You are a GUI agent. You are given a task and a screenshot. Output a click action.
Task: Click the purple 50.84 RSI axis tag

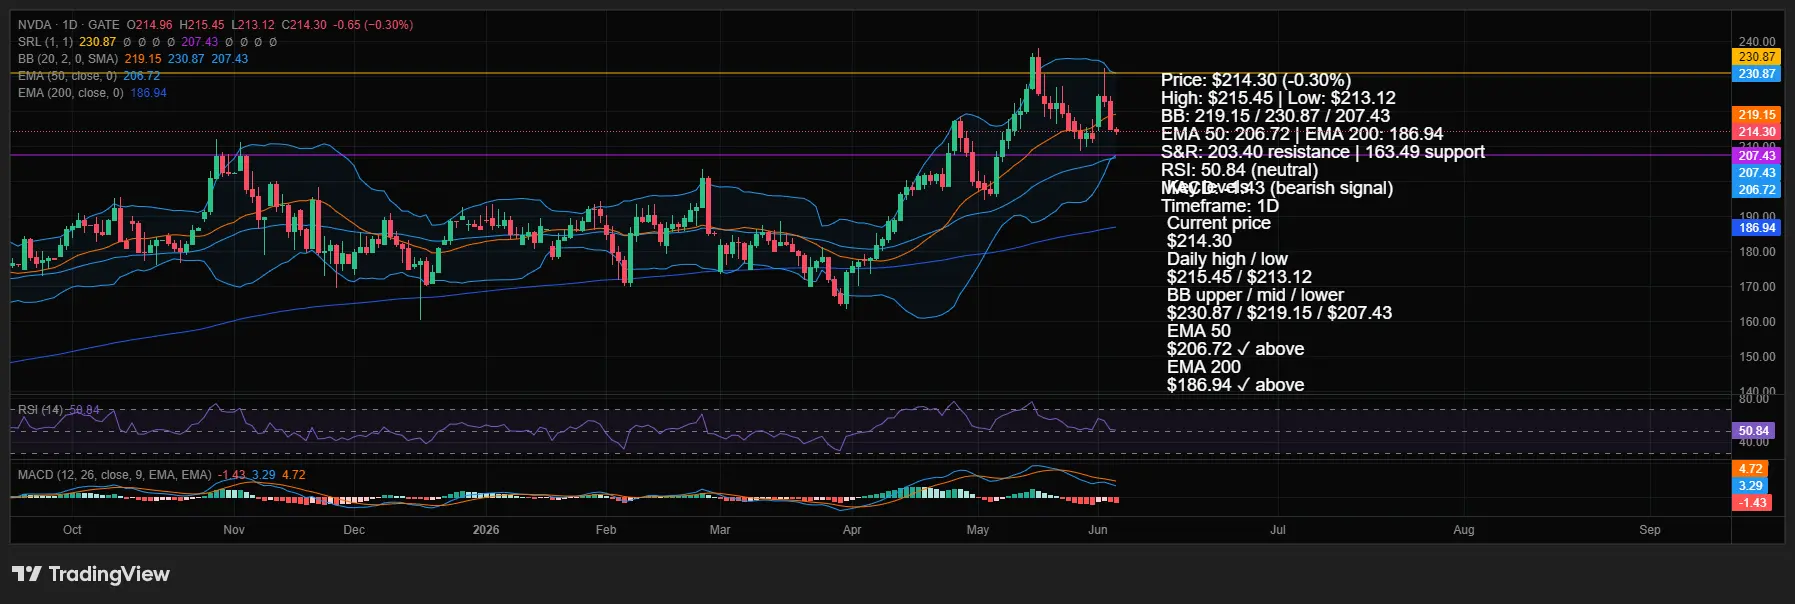pyautogui.click(x=1753, y=431)
